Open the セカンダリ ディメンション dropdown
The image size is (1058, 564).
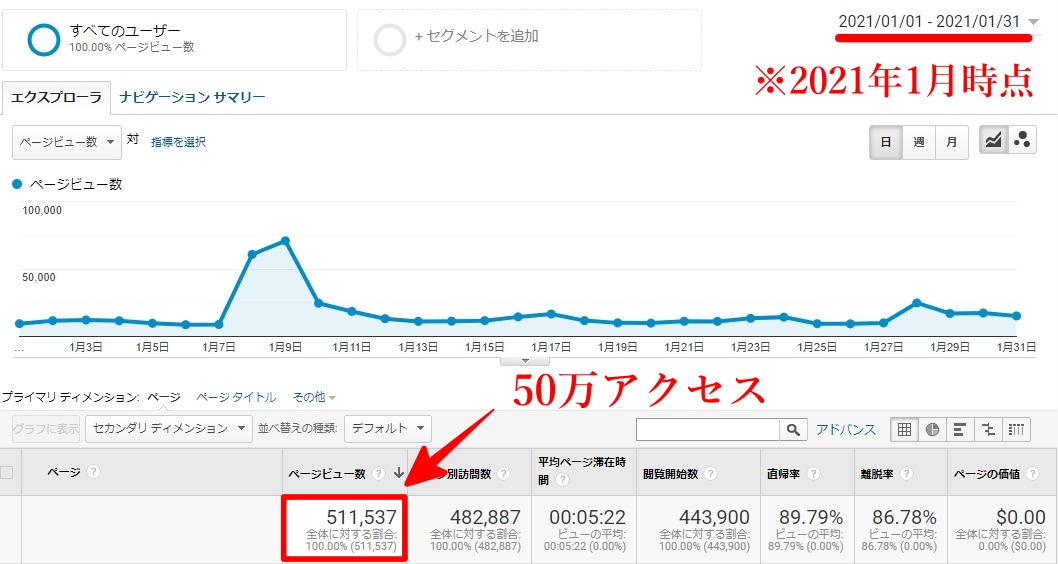pyautogui.click(x=169, y=428)
